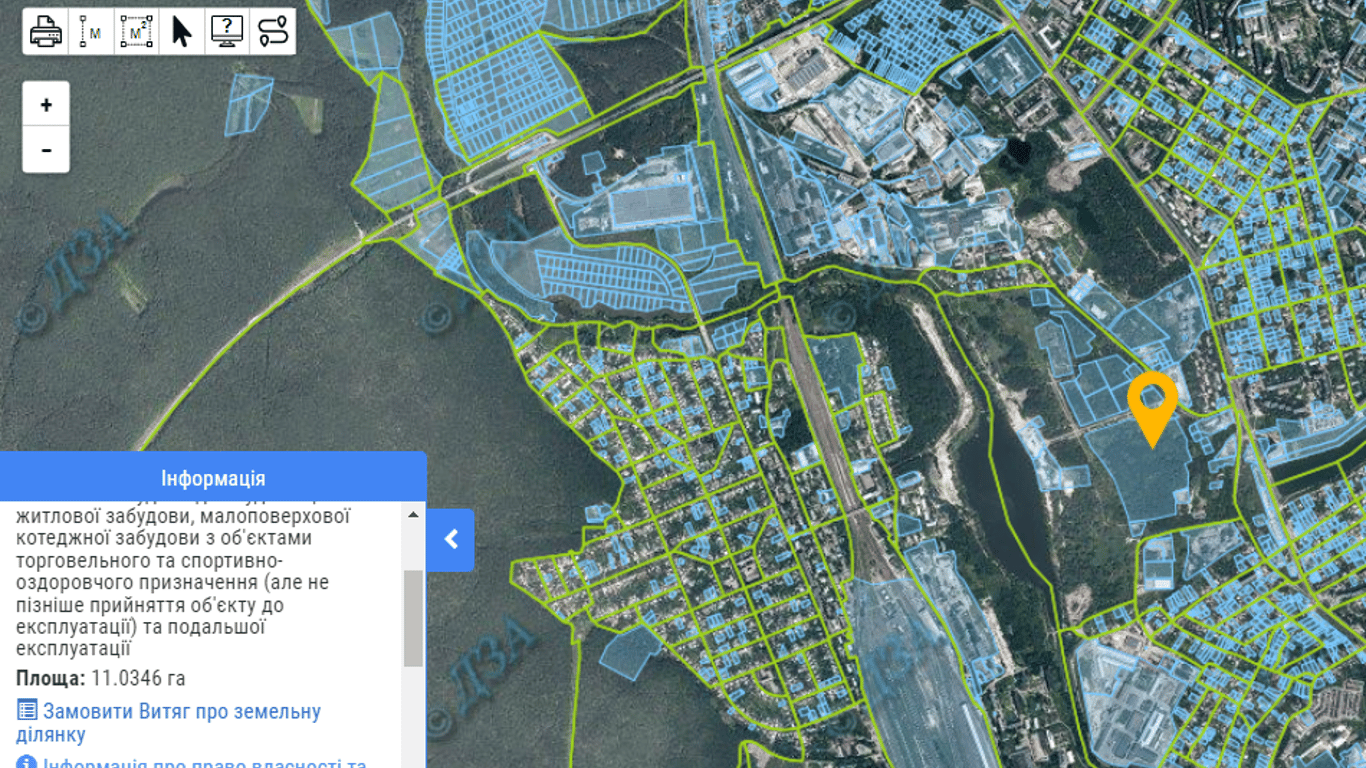1366x768 pixels.
Task: Zoom out with the minus button
Action: pyautogui.click(x=46, y=150)
